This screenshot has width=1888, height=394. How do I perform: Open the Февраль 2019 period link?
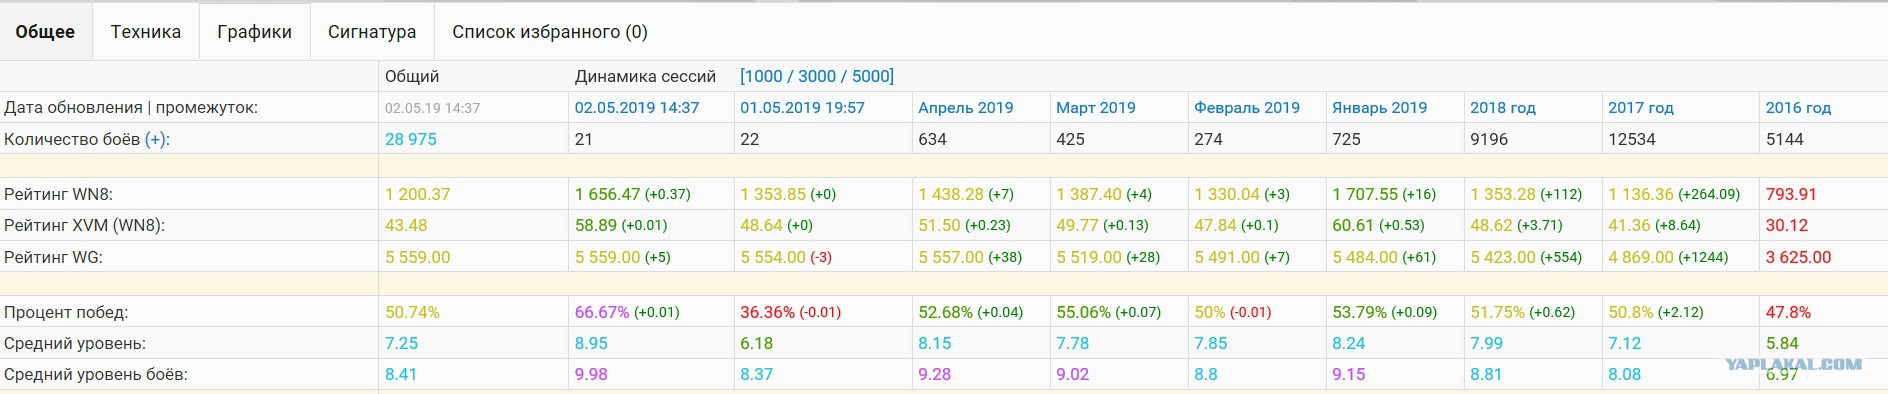(1247, 108)
